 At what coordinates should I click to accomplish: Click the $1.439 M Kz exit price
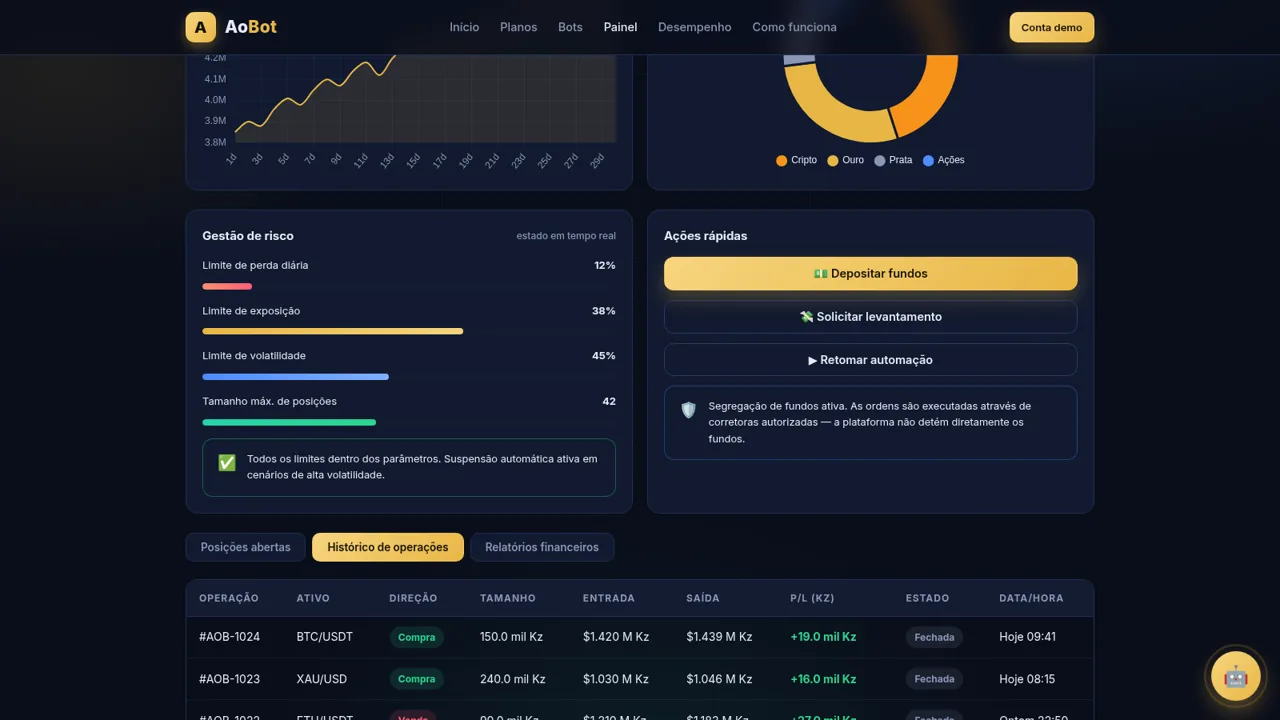point(720,637)
